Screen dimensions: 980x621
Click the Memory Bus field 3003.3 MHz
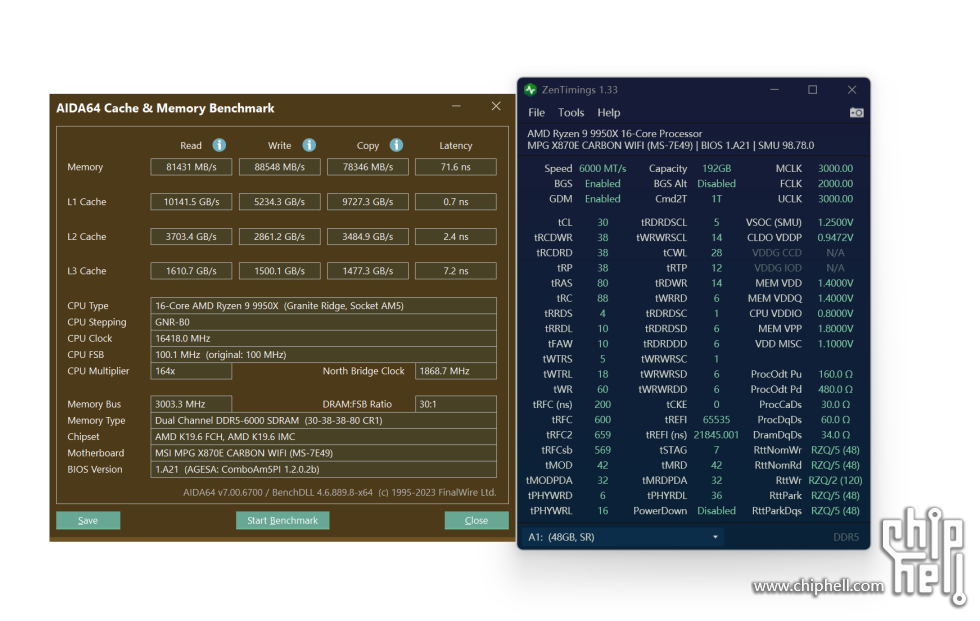pyautogui.click(x=191, y=404)
